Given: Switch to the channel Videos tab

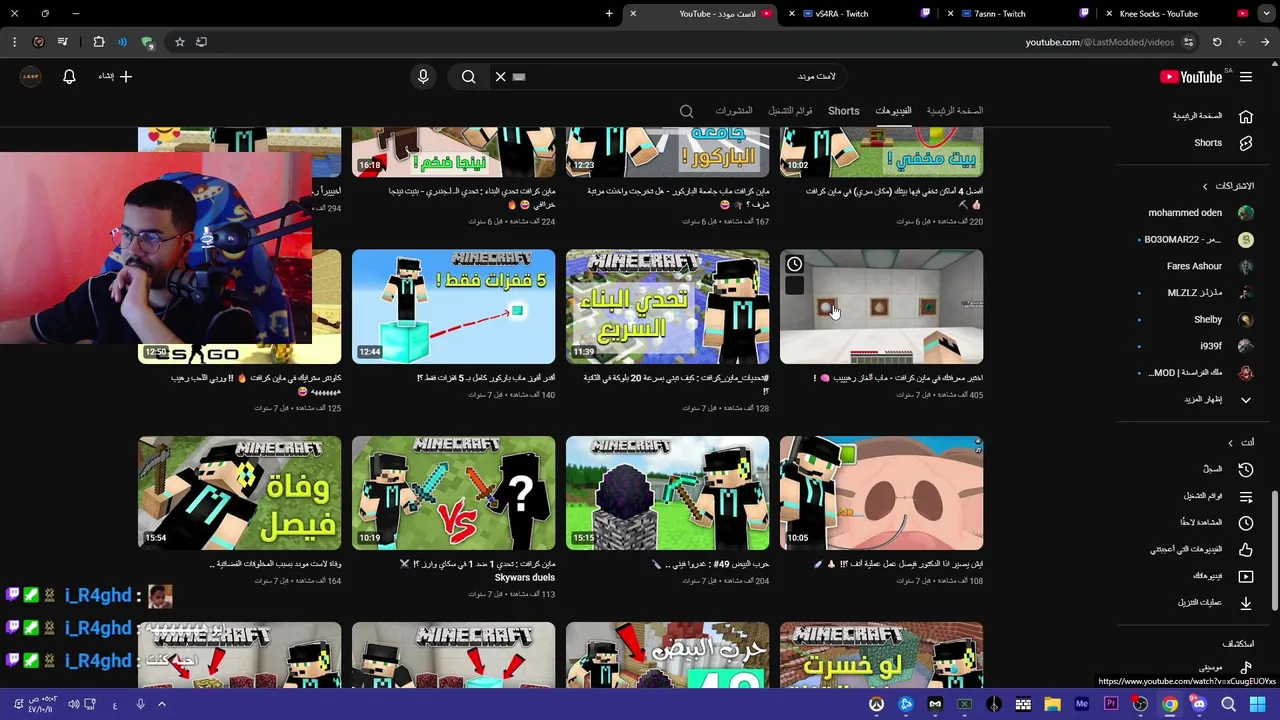Looking at the screenshot, I should 893,111.
